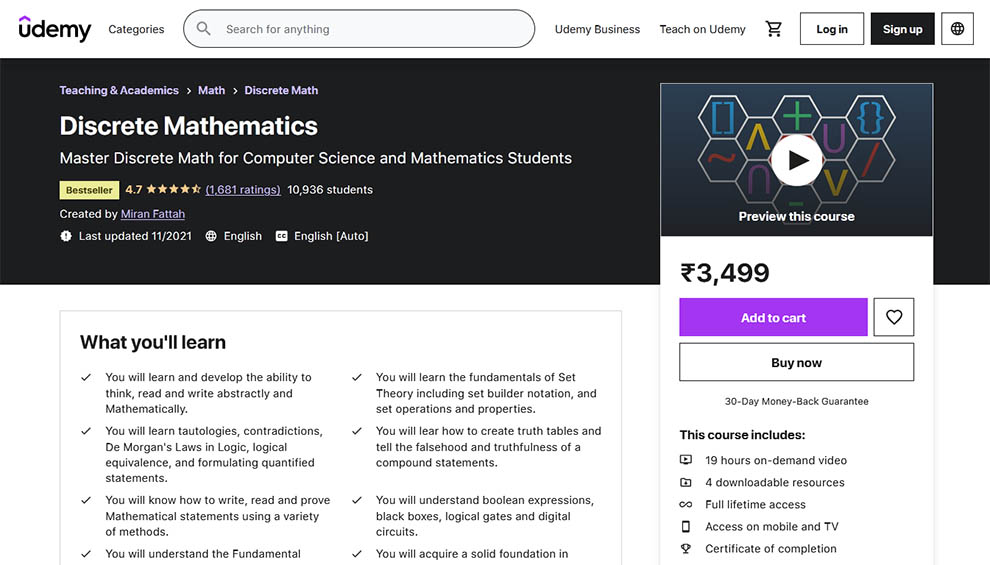Click the Sign up button
990x565 pixels.
click(902, 29)
